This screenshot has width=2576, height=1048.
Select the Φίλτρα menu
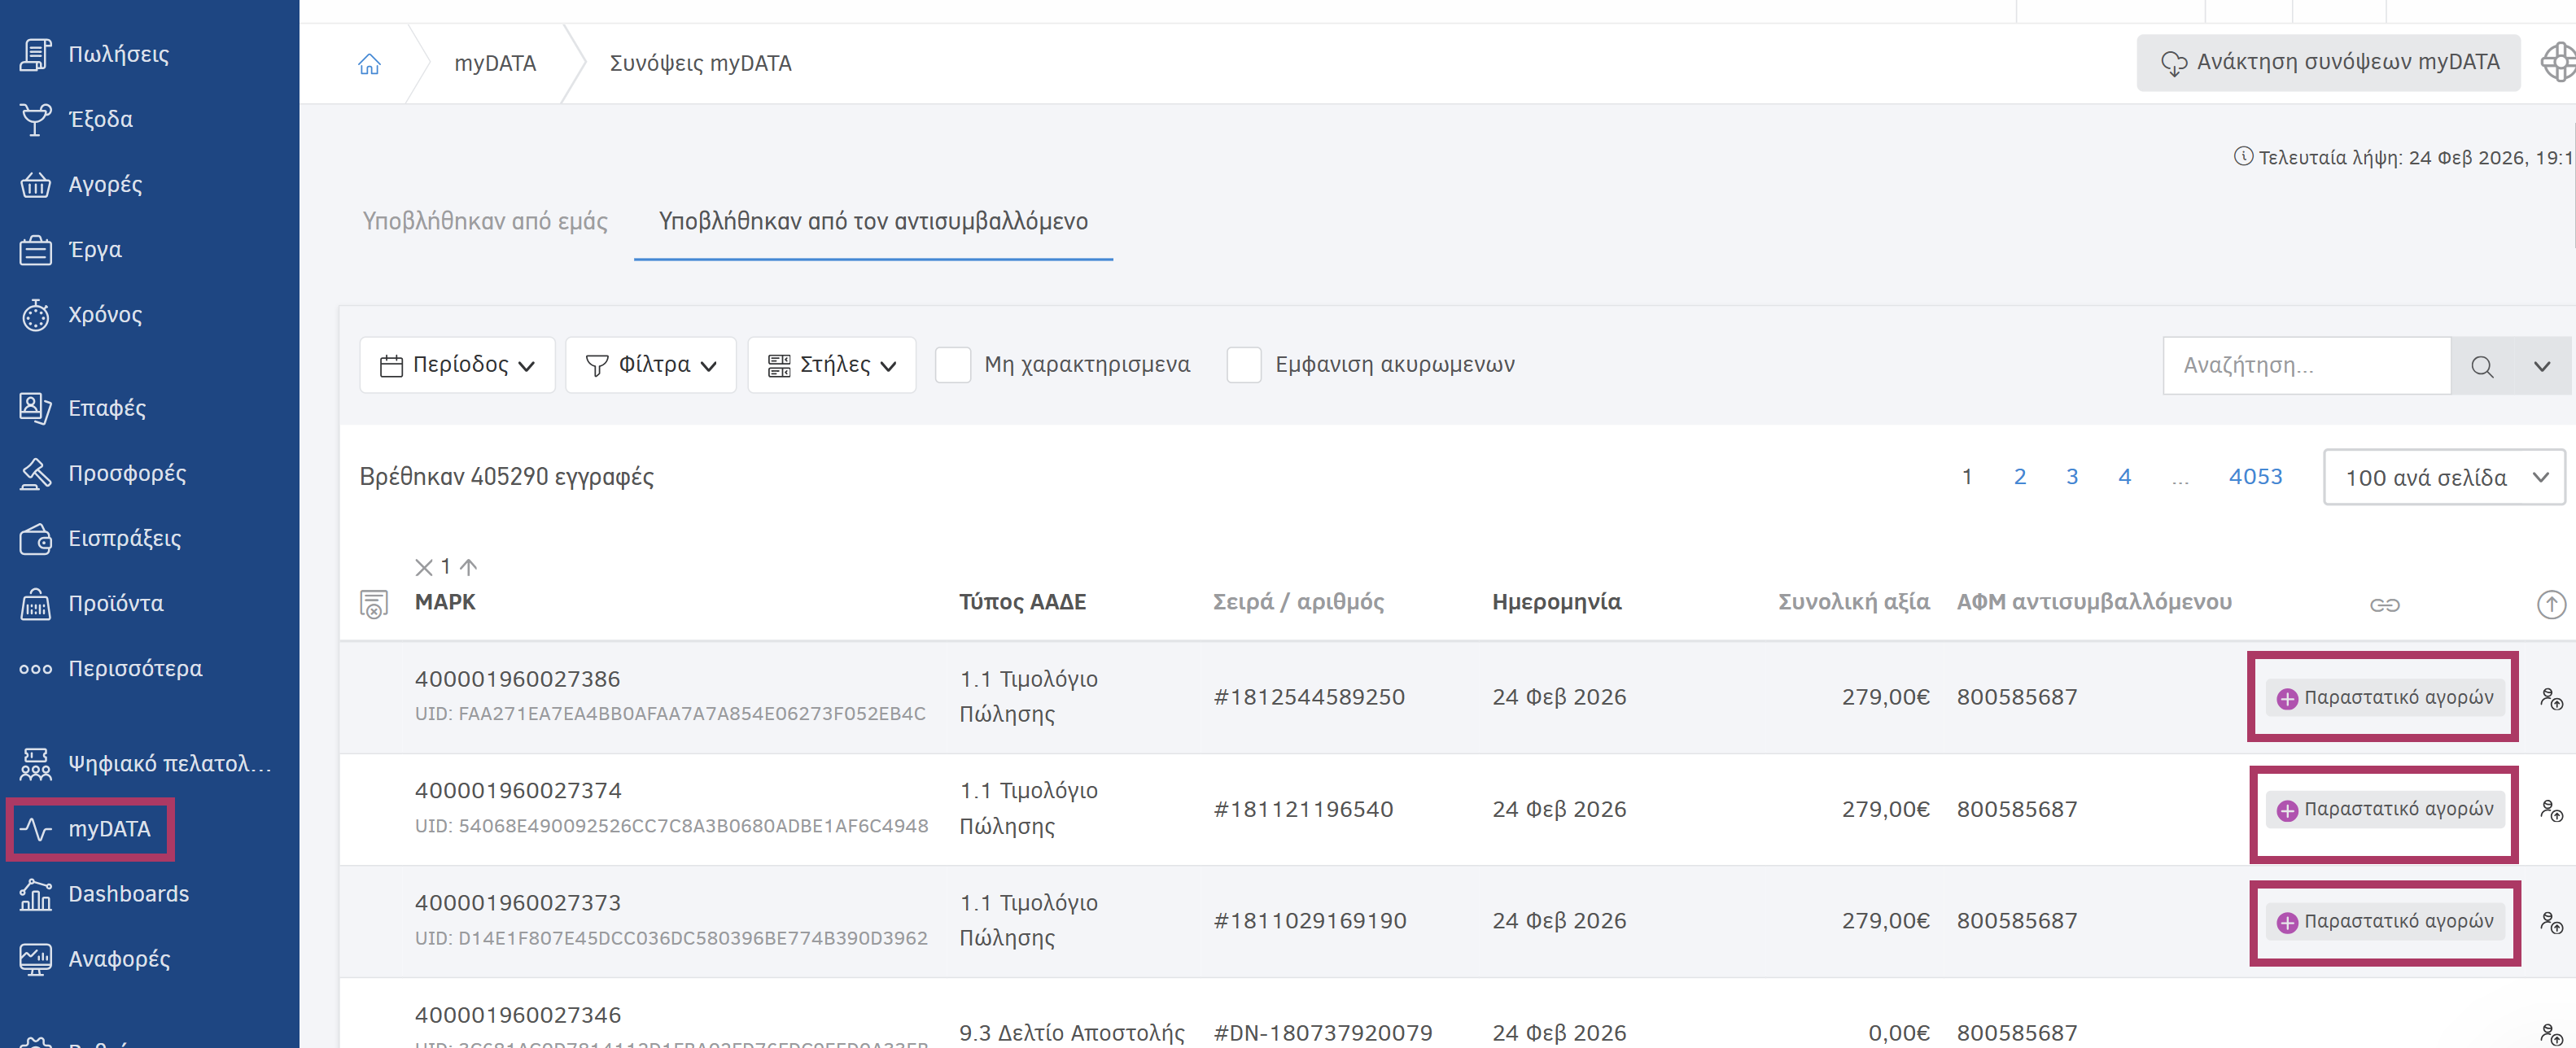point(650,364)
